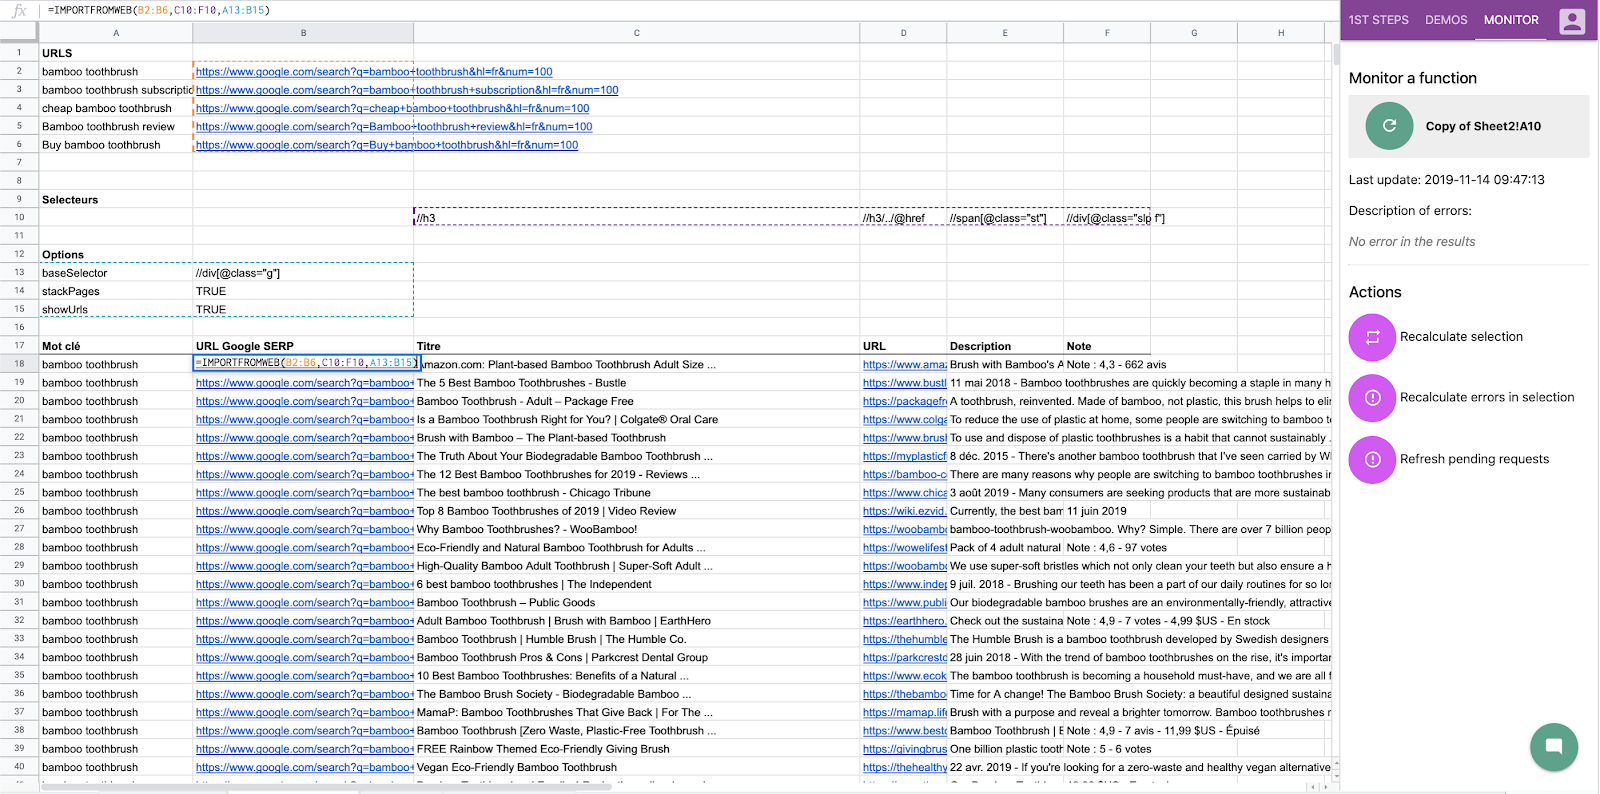Screen dimensions: 1600x794
Task: Open the https://www.bustl result link
Action: point(904,383)
